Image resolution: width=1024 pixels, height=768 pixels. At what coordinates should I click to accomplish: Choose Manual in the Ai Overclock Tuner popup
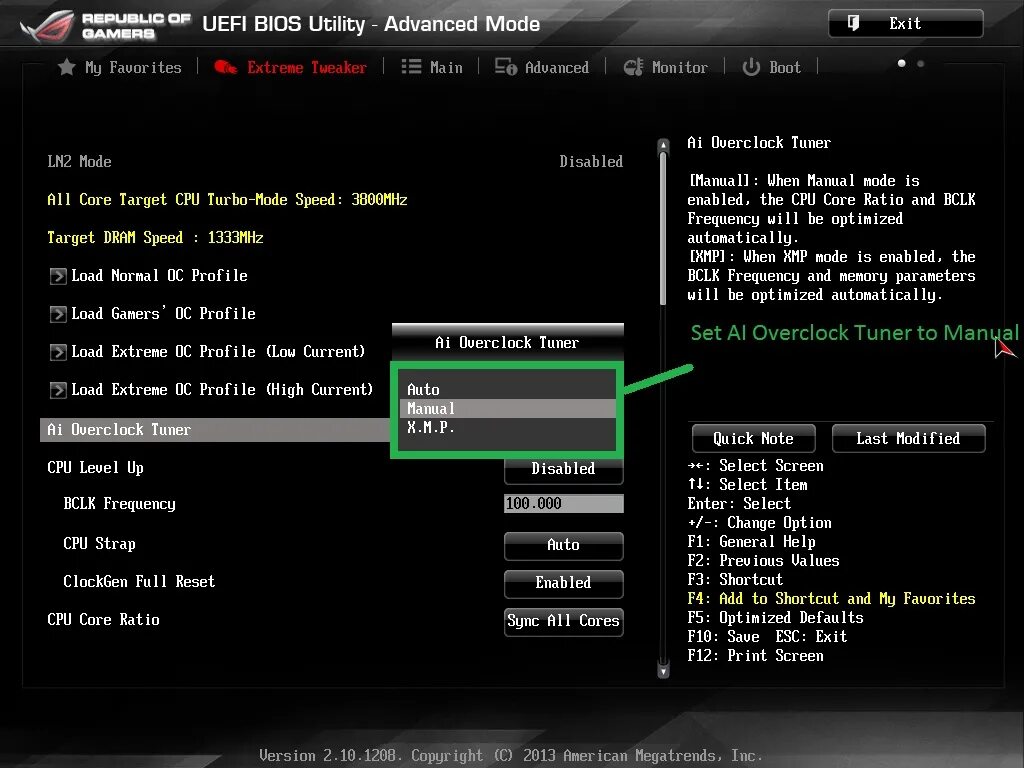pyautogui.click(x=507, y=408)
